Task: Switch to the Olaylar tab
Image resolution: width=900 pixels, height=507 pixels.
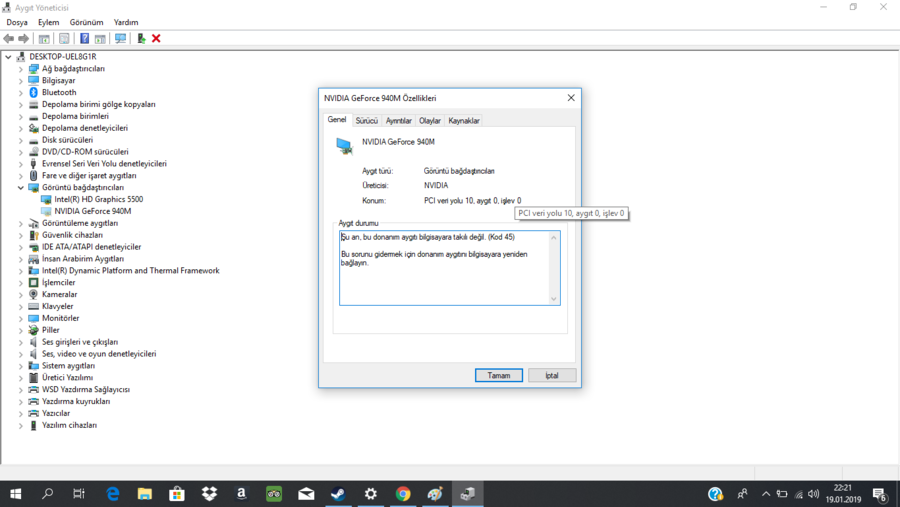Action: pyautogui.click(x=429, y=121)
